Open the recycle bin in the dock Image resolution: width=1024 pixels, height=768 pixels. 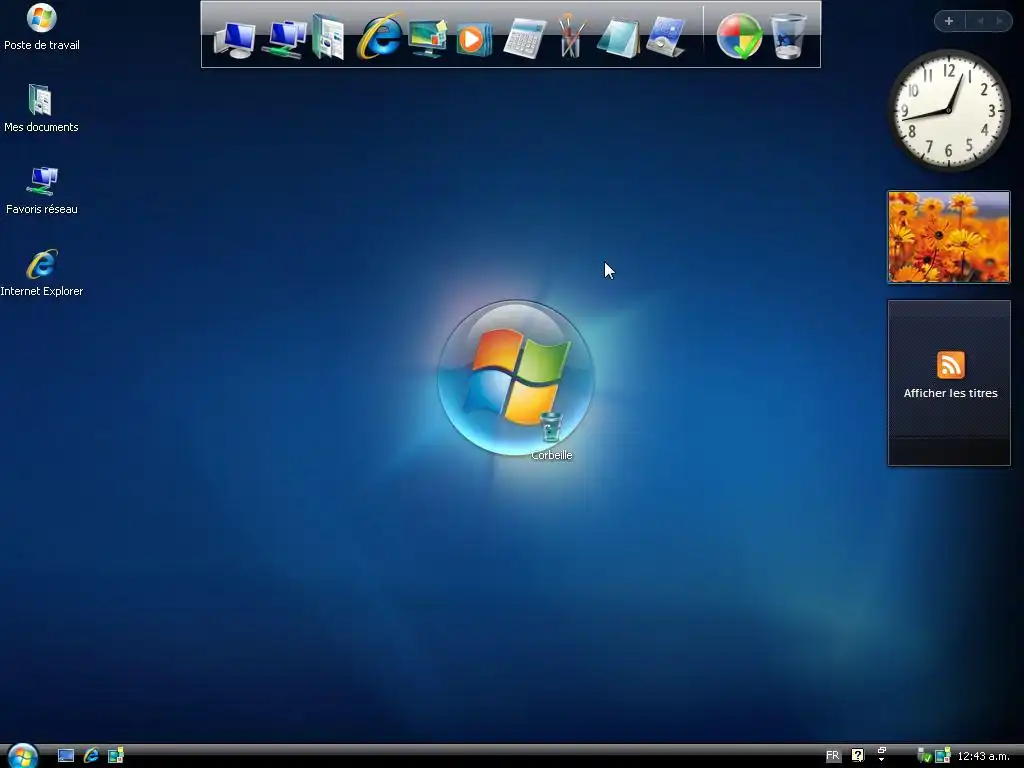pos(788,37)
